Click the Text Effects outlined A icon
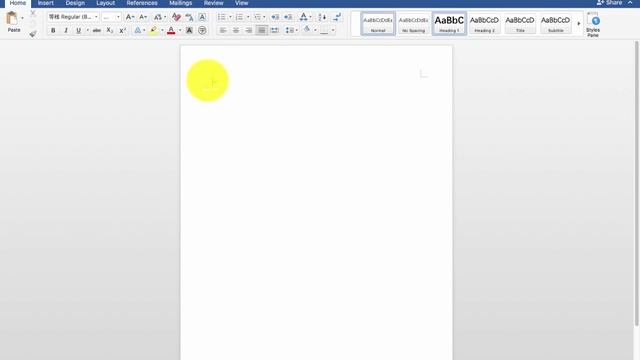 [138, 31]
